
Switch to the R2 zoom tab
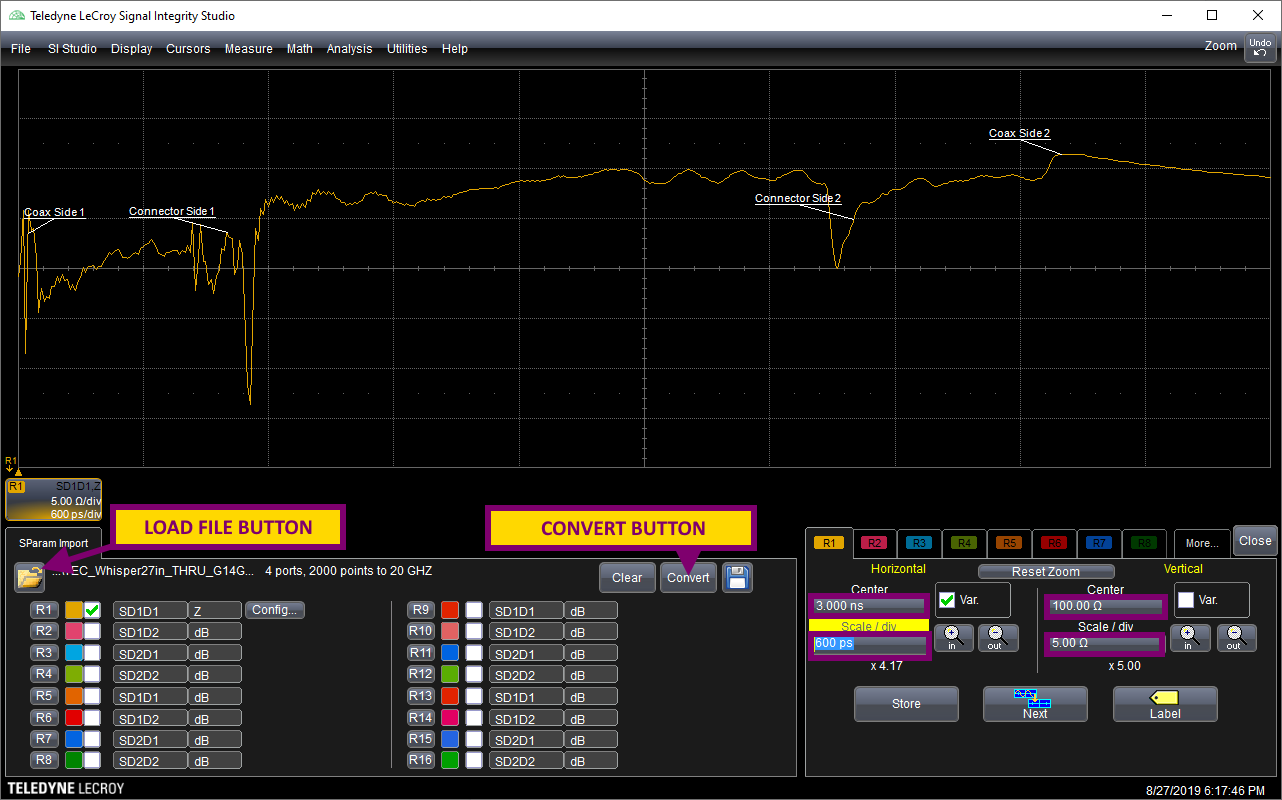875,543
